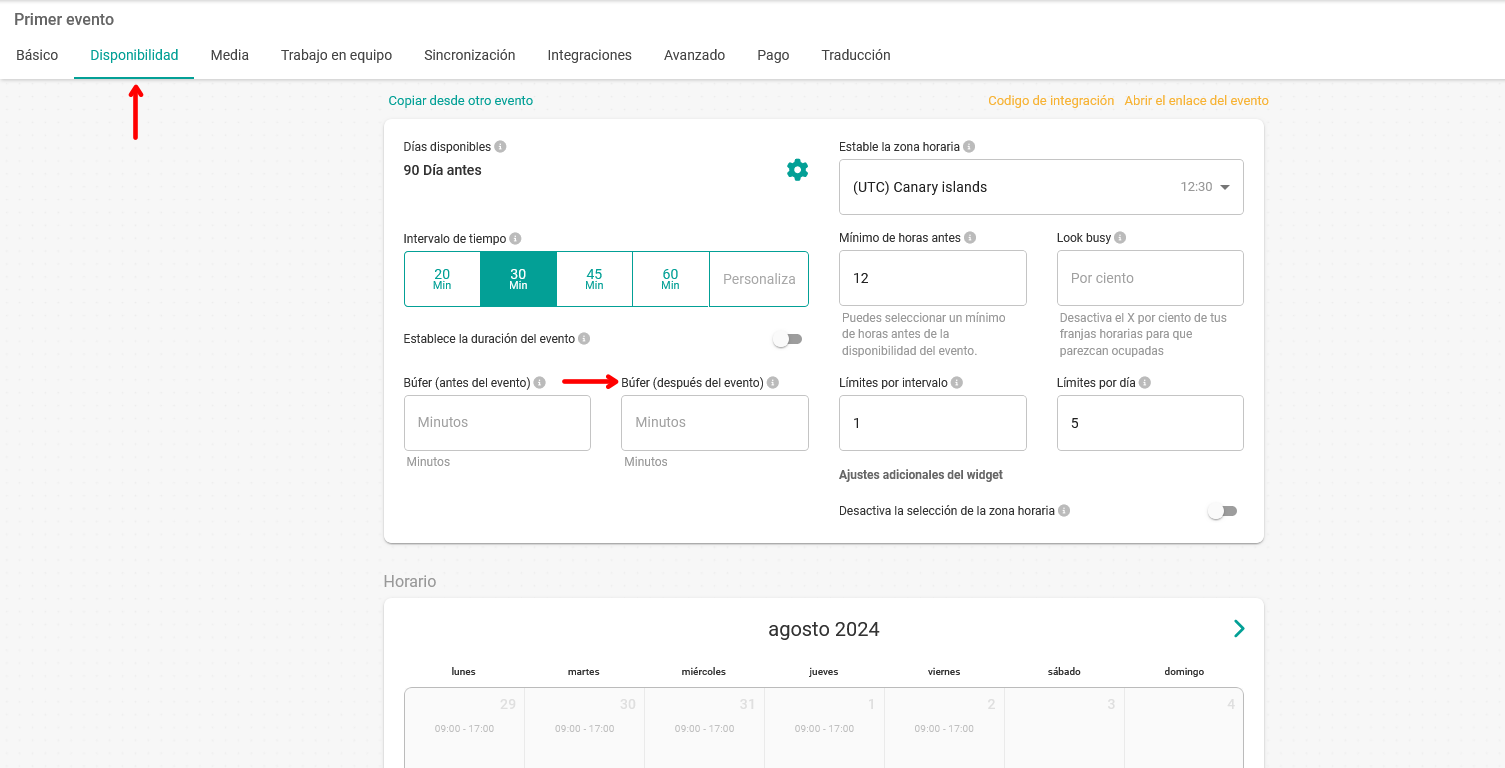Open Codigo de integración link

click(x=1050, y=101)
